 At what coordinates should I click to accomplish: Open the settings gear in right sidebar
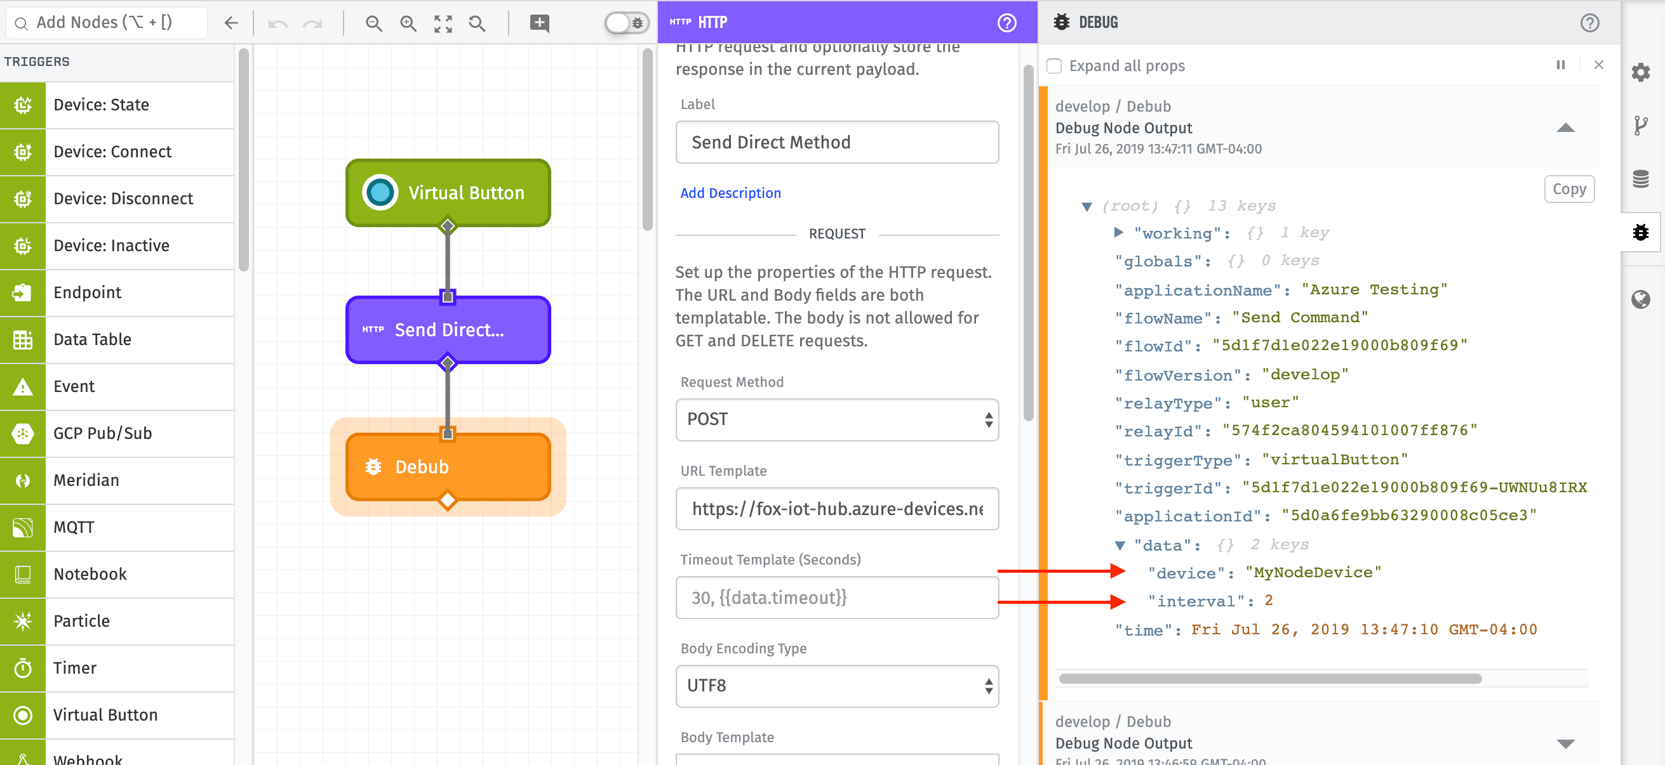(x=1641, y=72)
